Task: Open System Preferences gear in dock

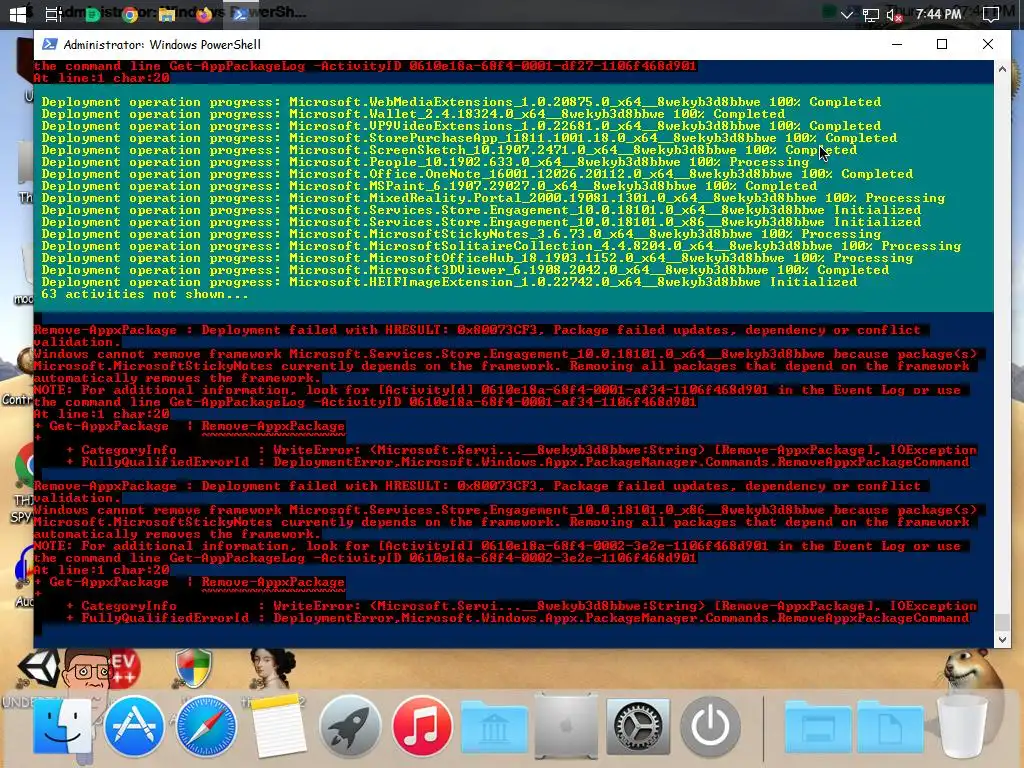Action: pyautogui.click(x=638, y=727)
